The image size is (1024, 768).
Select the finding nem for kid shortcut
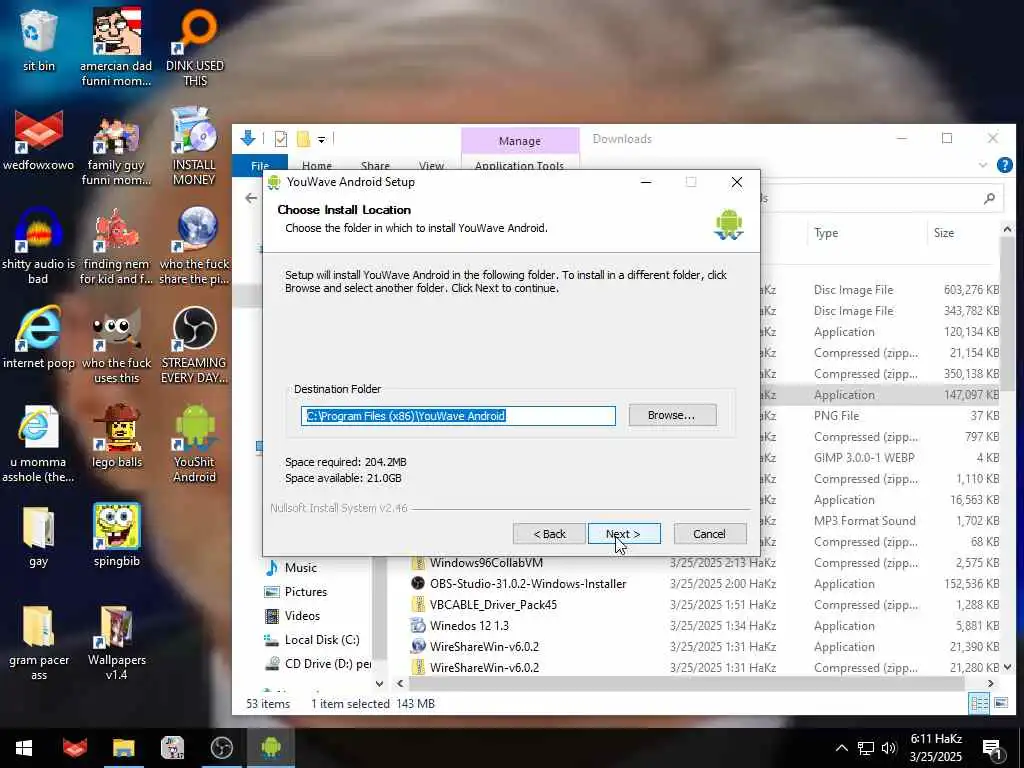pyautogui.click(x=116, y=246)
